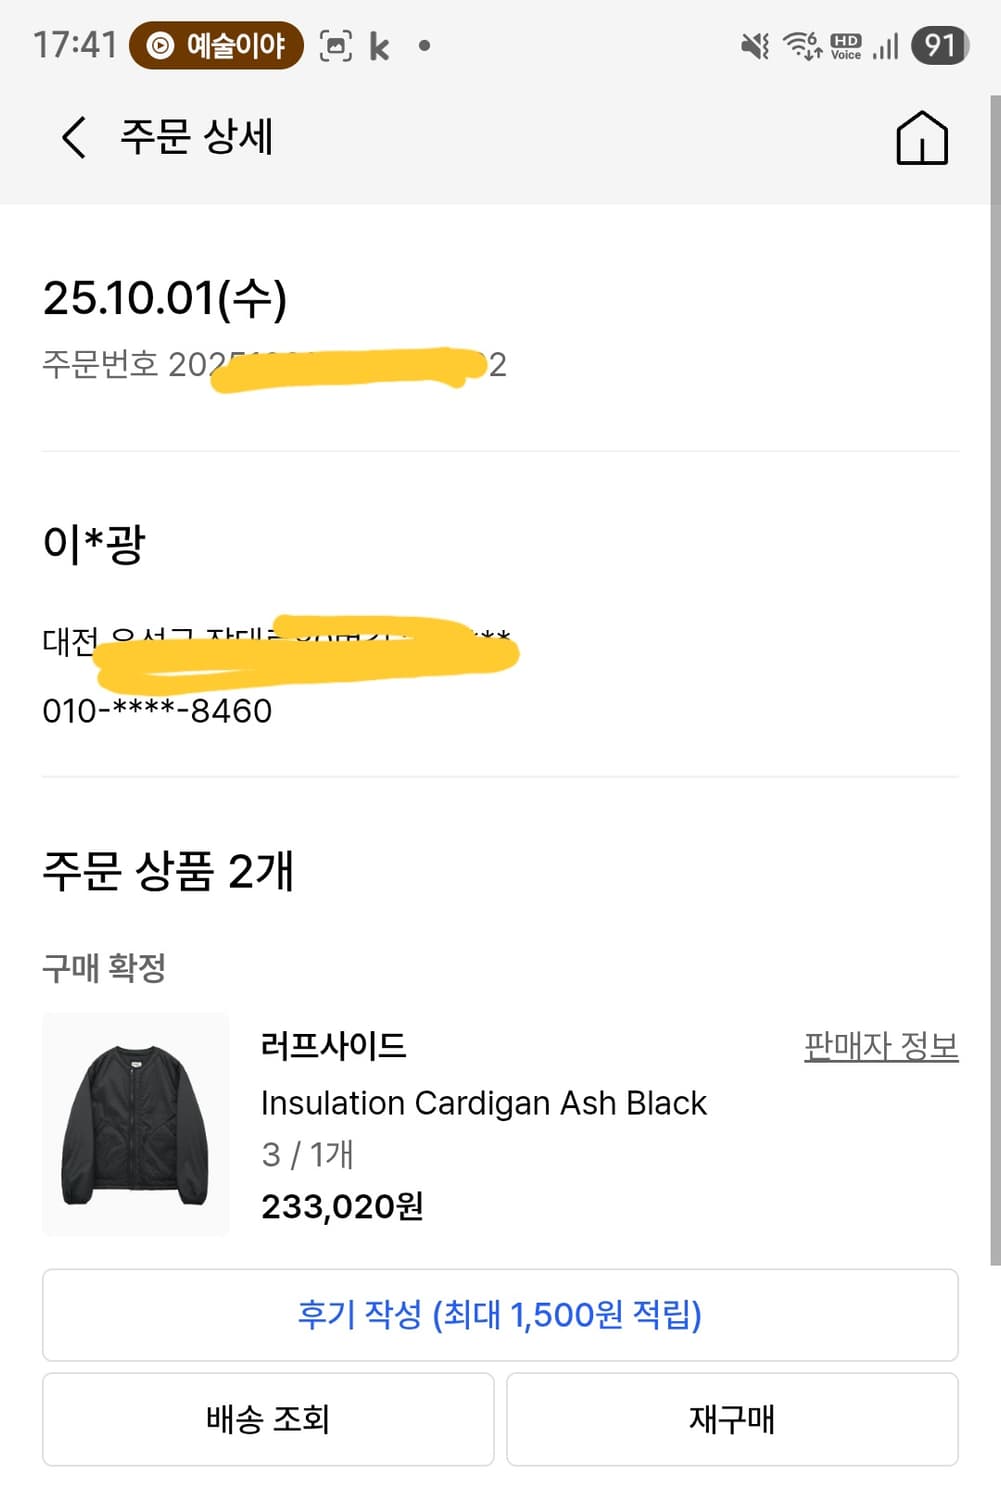Go to home via the house icon
The height and width of the screenshot is (1500, 1001).
[921, 137]
